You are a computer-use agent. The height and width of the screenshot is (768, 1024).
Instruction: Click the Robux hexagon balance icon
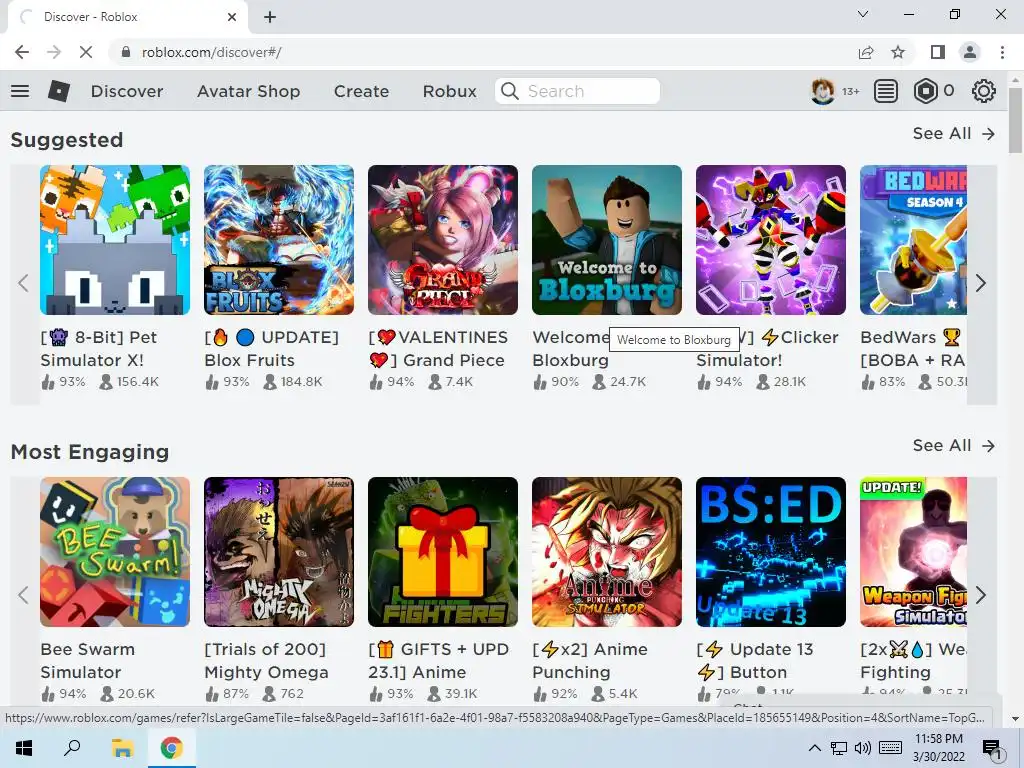click(x=925, y=91)
